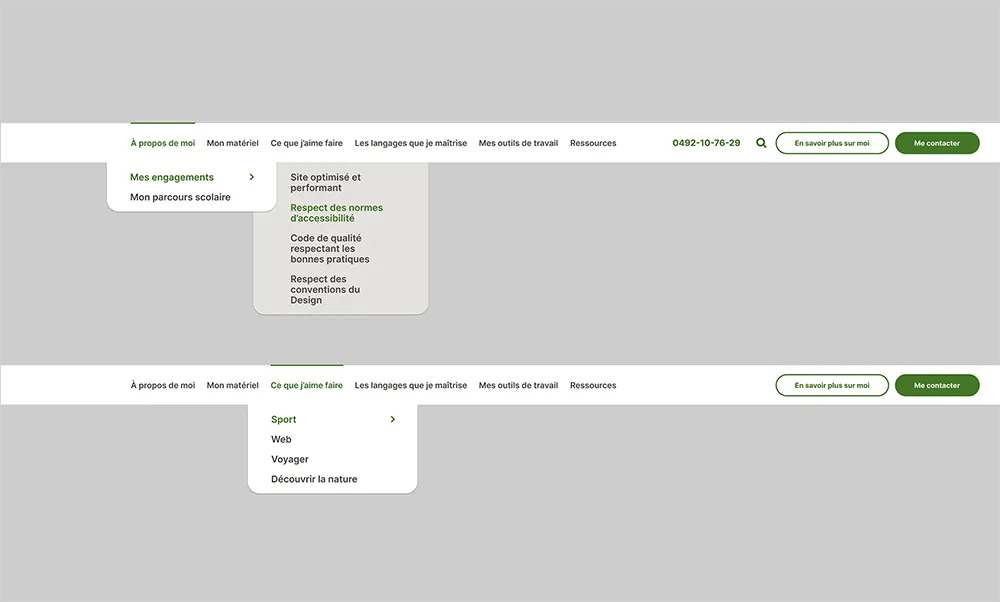Select Mon parcours scolaire menu entry
The height and width of the screenshot is (602, 1000).
(x=180, y=197)
